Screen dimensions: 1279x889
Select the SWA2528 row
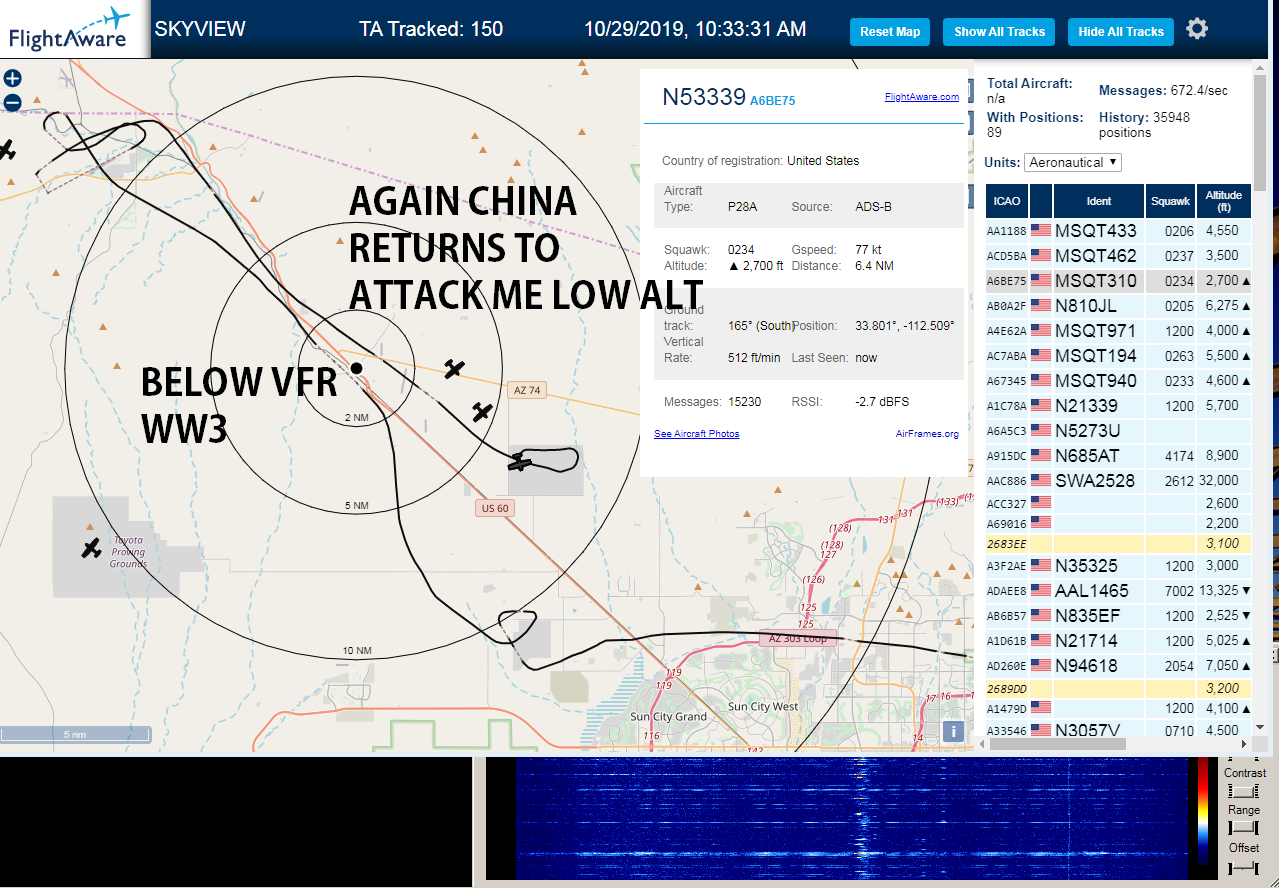coord(1118,481)
